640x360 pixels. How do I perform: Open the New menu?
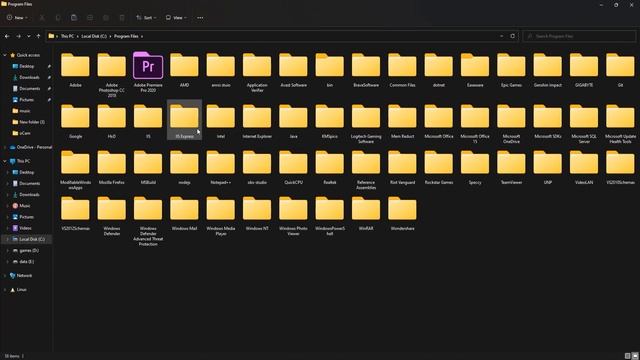pyautogui.click(x=17, y=18)
